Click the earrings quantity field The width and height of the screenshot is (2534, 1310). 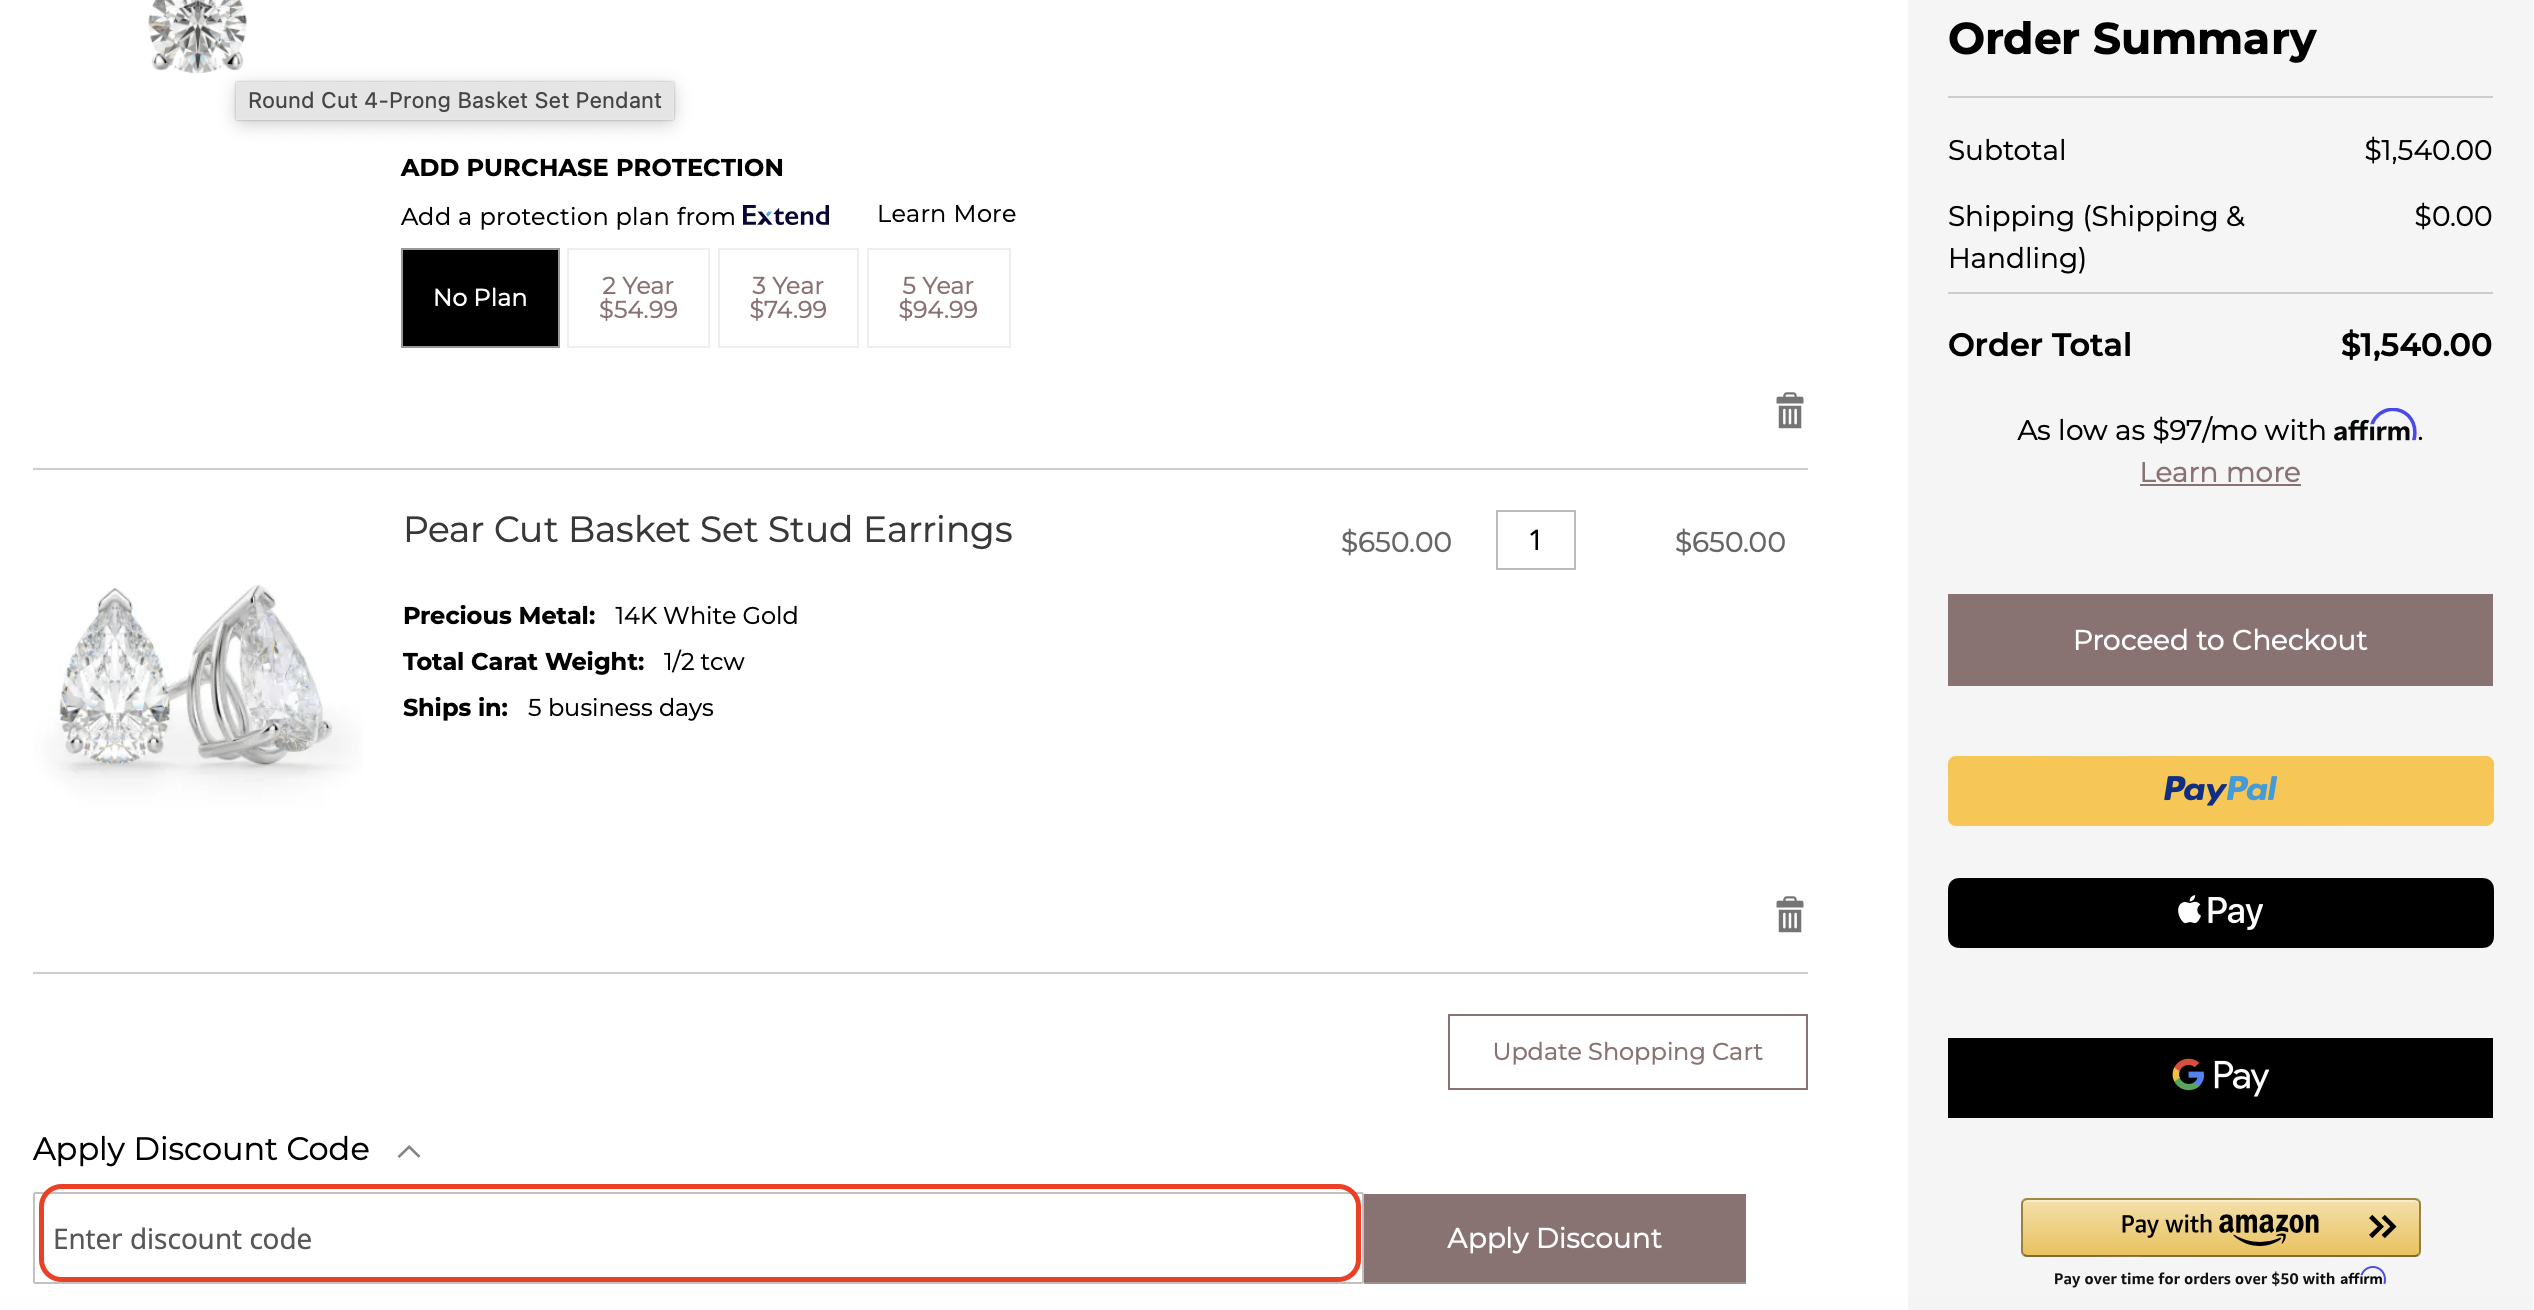pyautogui.click(x=1535, y=541)
